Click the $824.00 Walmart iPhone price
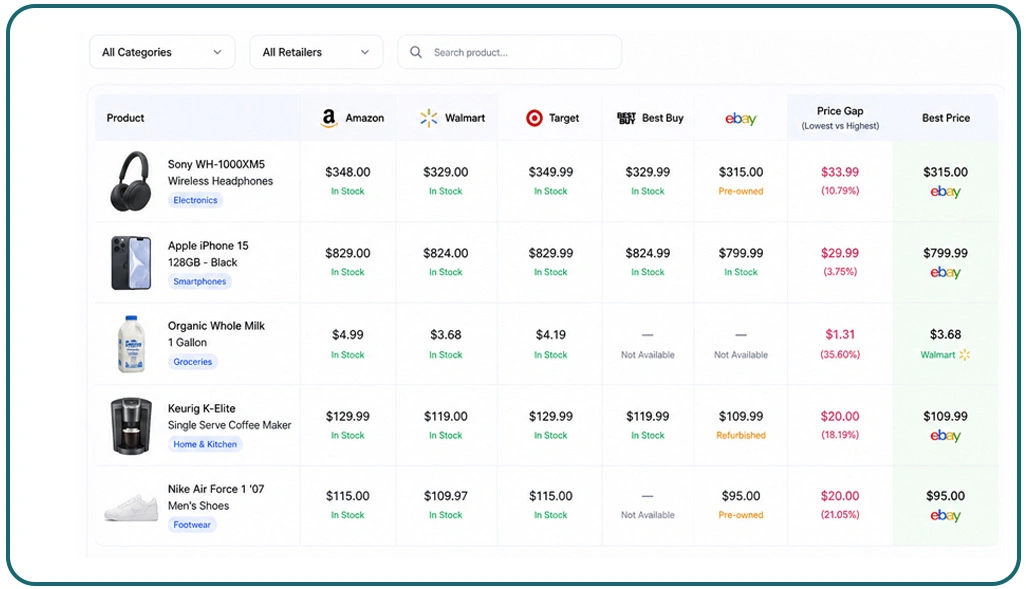This screenshot has width=1026, height=589. click(x=446, y=253)
